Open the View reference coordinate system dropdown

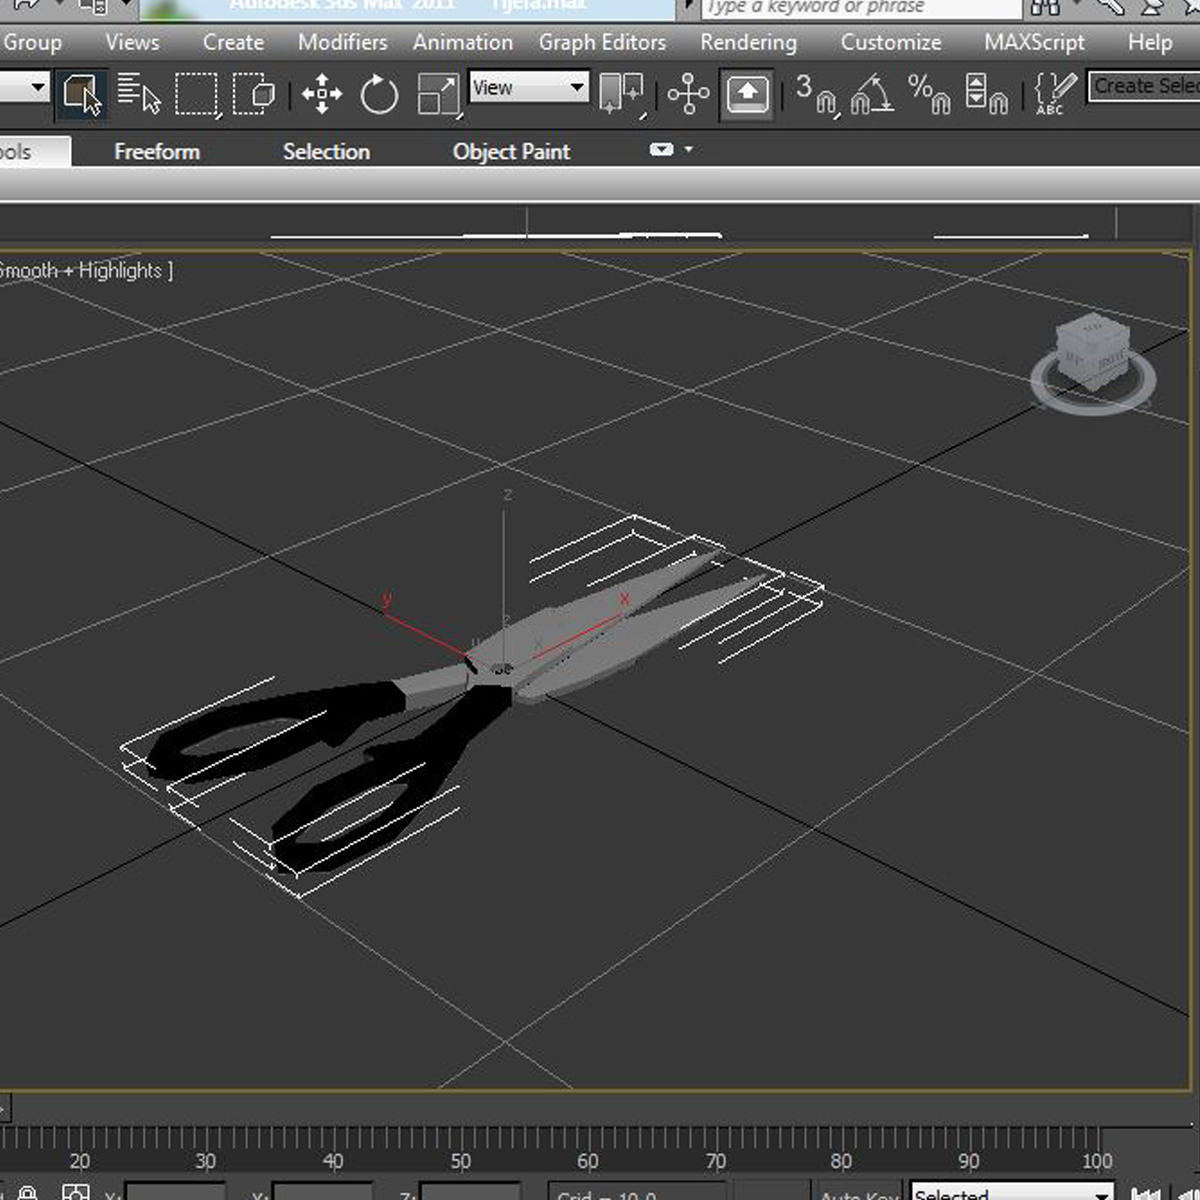pos(529,87)
